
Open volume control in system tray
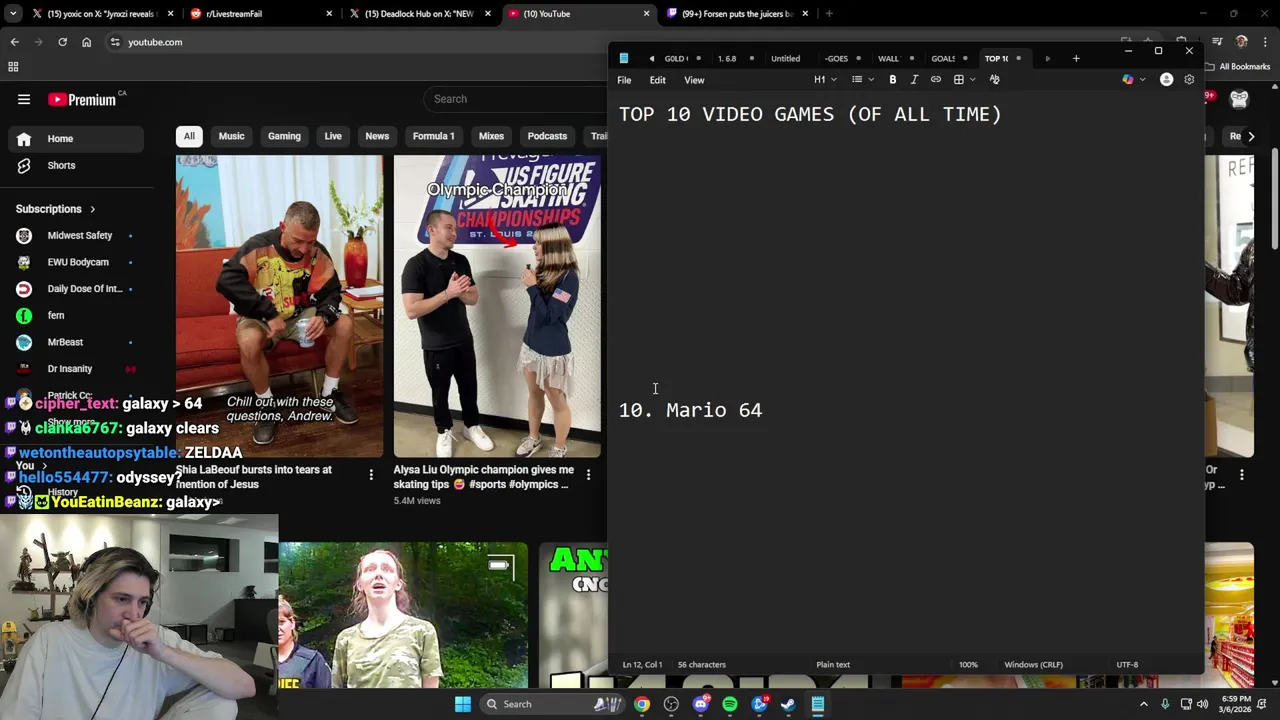point(1202,704)
